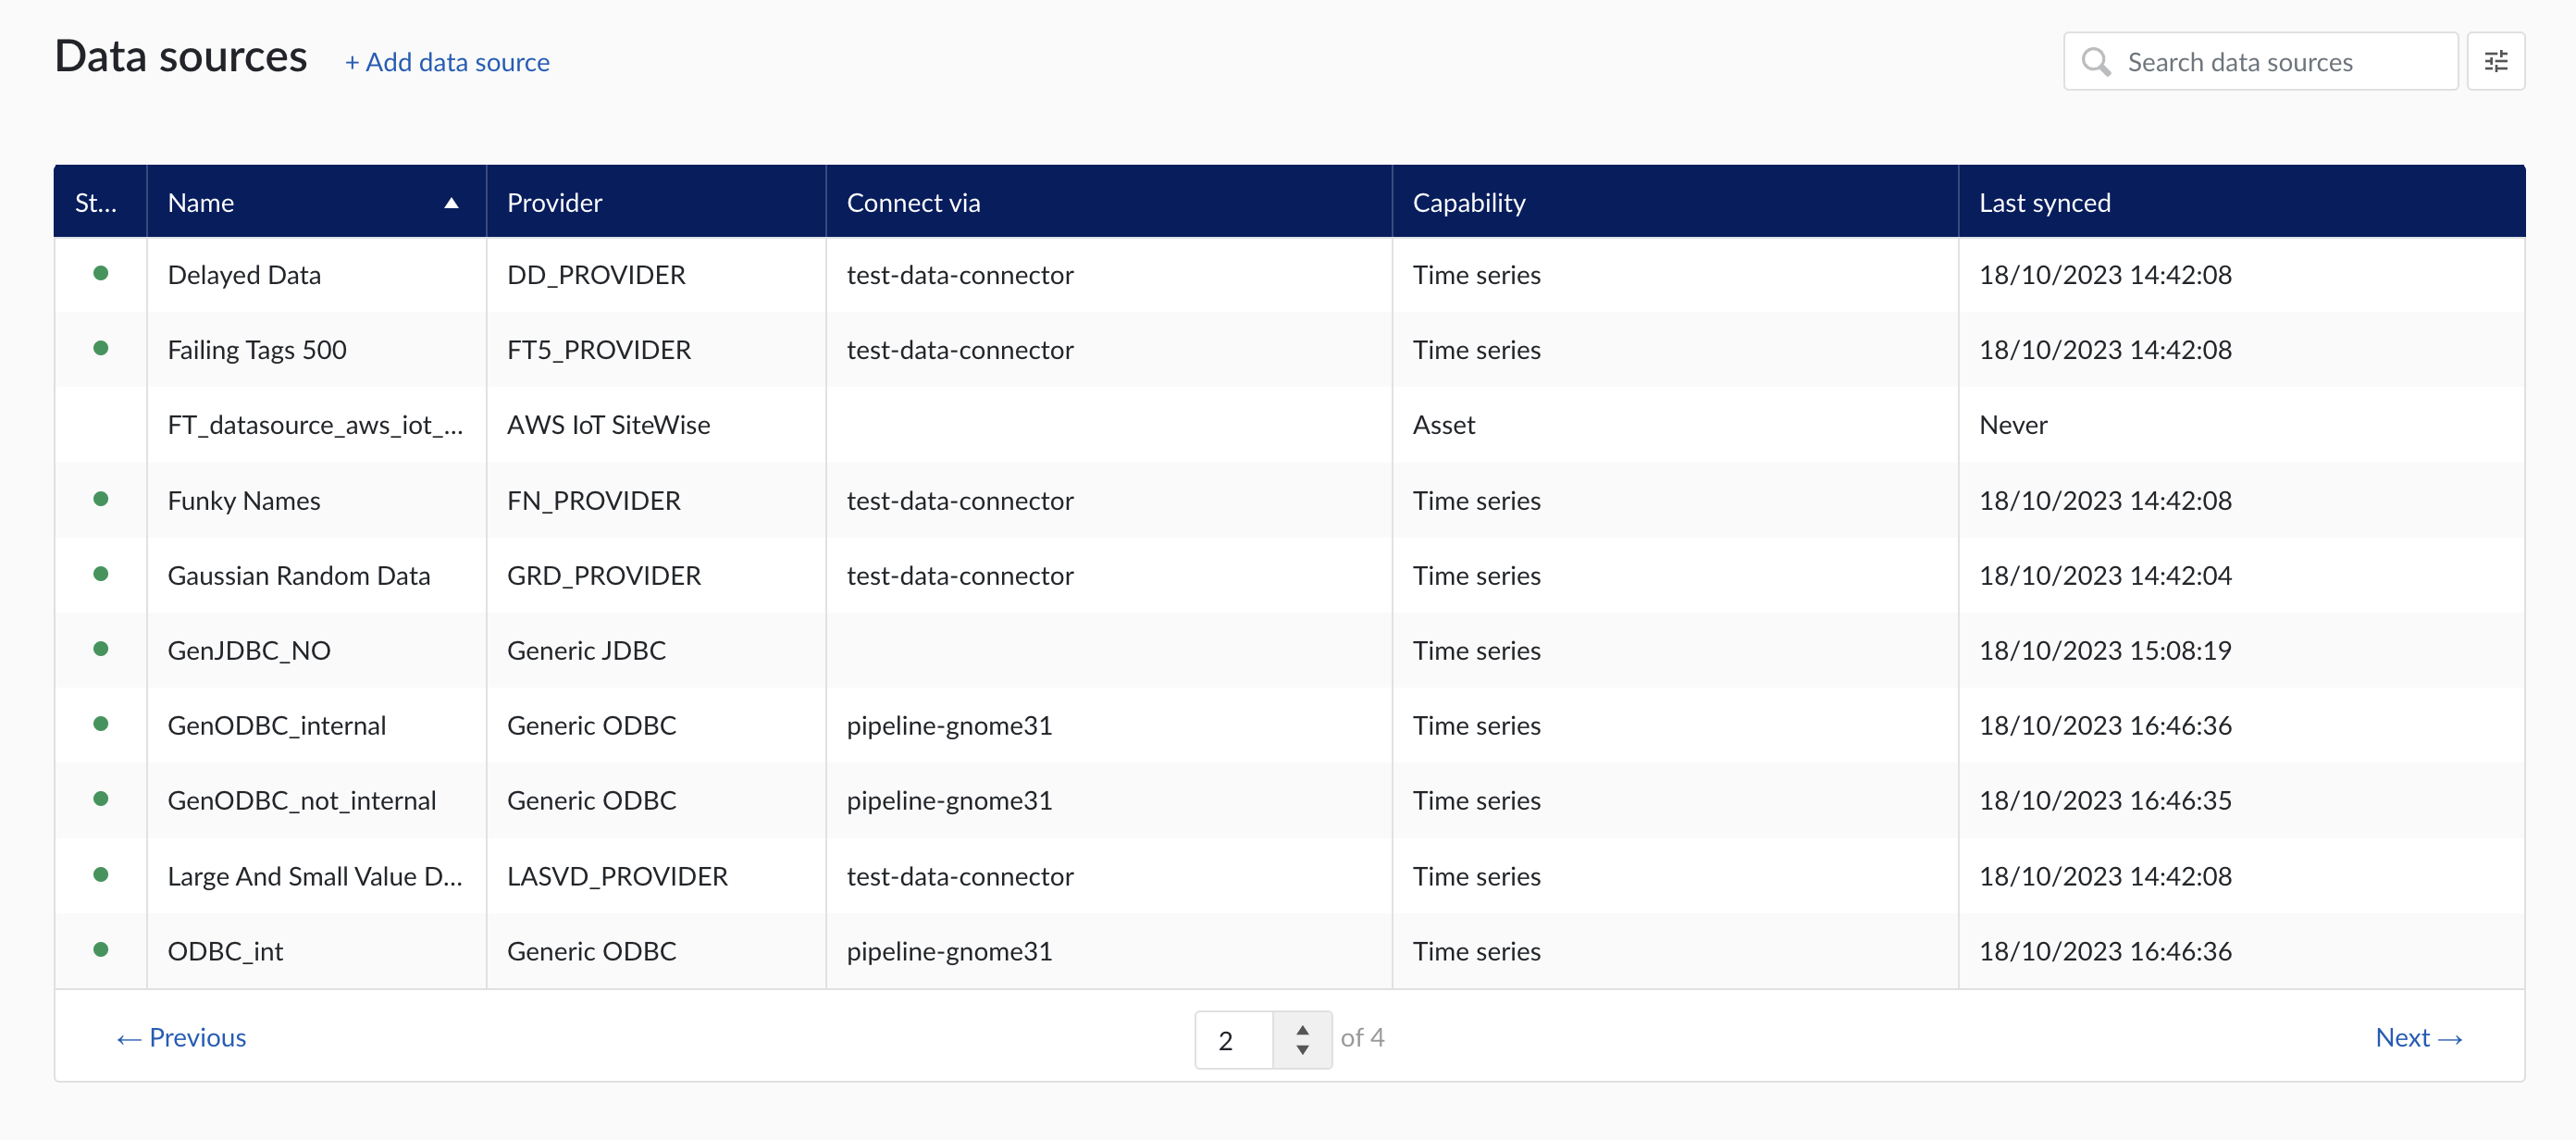The width and height of the screenshot is (2576, 1140).
Task: Click the stepper down arrow to decrease page
Action: [1301, 1050]
